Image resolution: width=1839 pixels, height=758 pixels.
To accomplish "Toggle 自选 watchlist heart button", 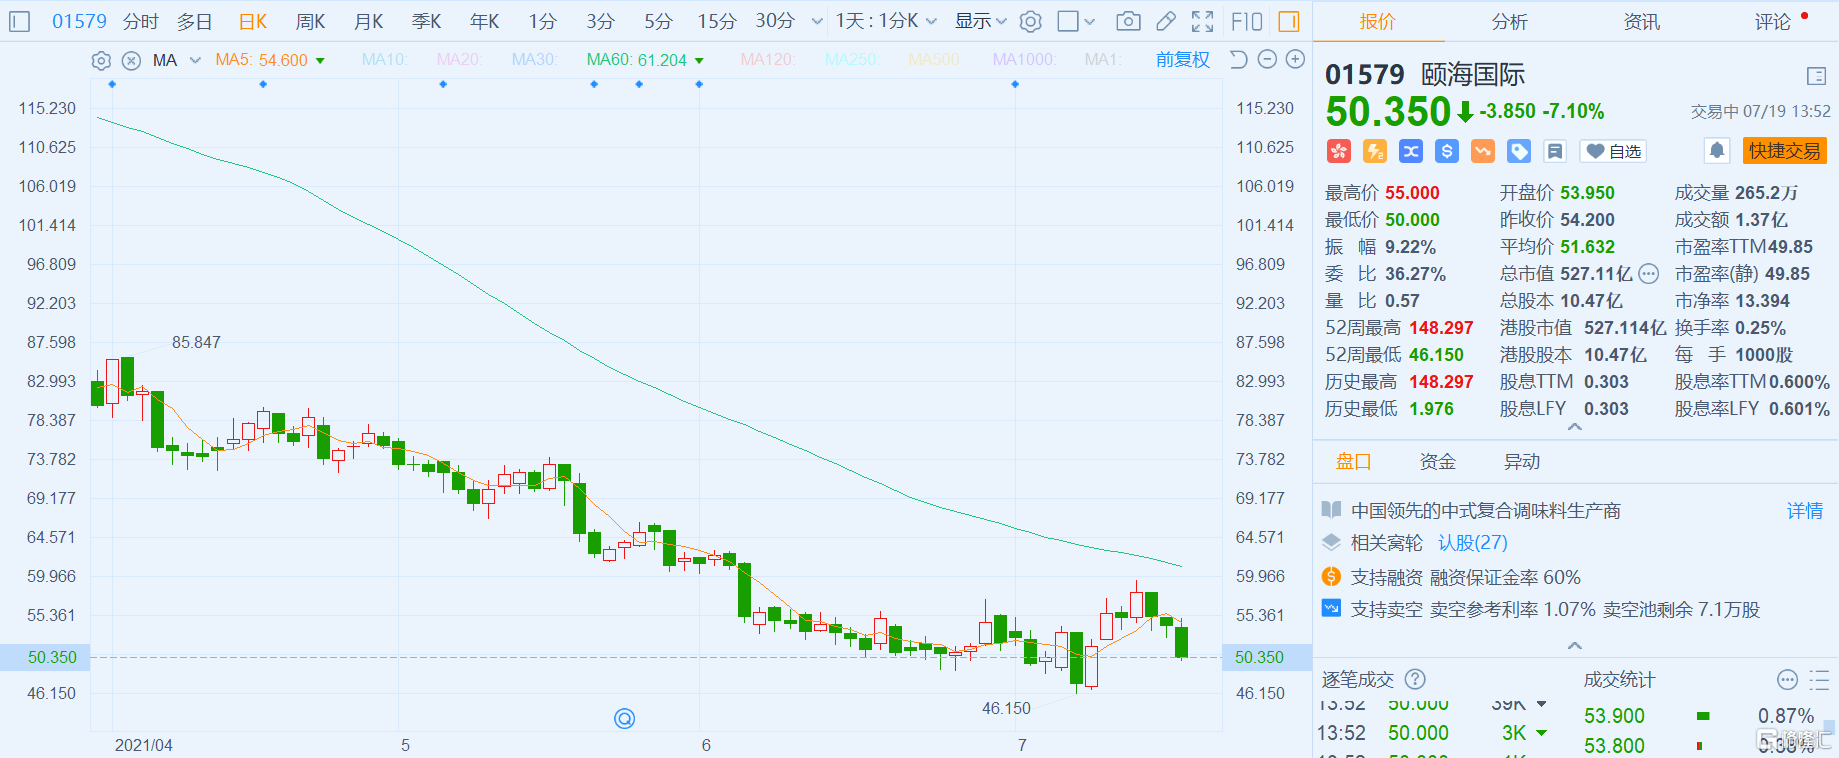I will click(x=1614, y=151).
